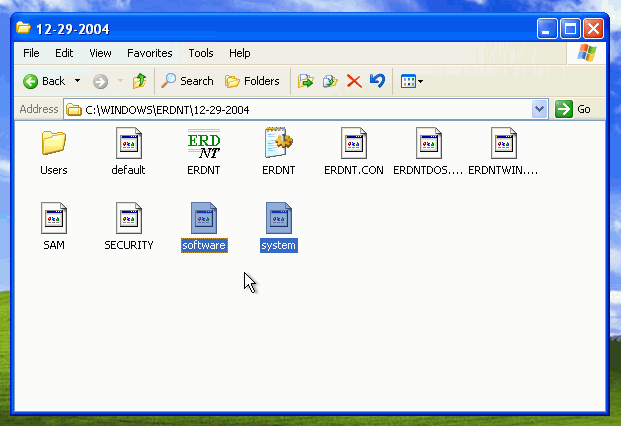Click the grayed Forward arrow button
The image size is (621, 426).
[100, 82]
